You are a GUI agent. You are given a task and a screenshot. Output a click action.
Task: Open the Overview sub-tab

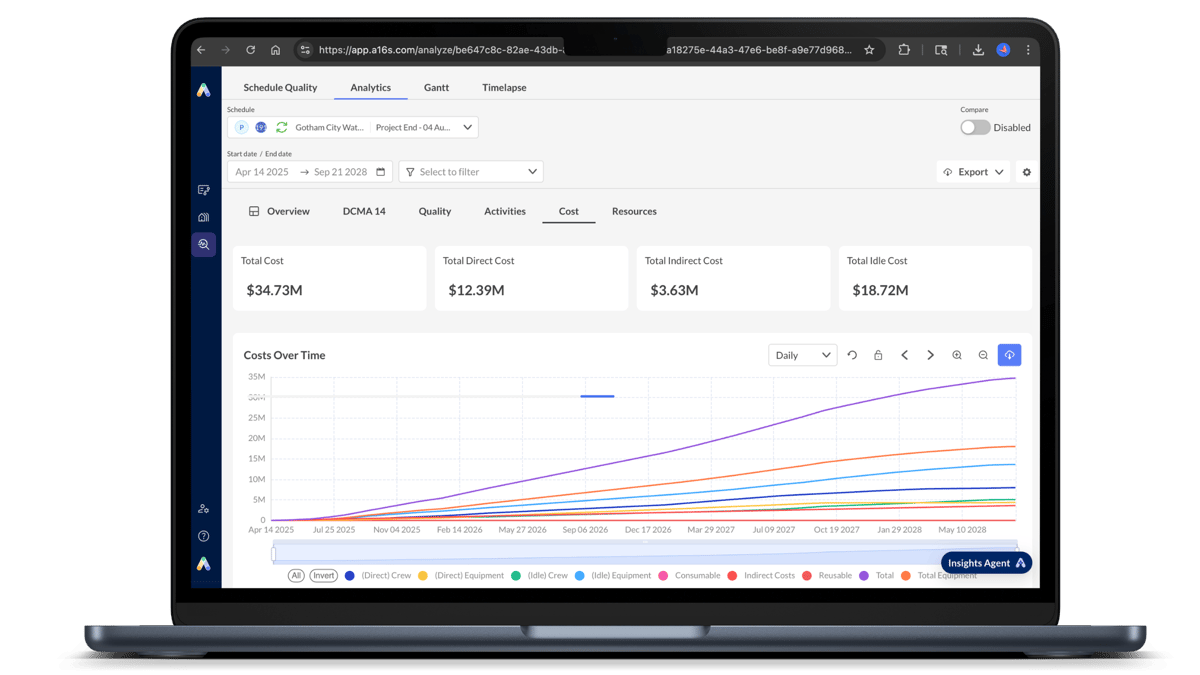(279, 212)
